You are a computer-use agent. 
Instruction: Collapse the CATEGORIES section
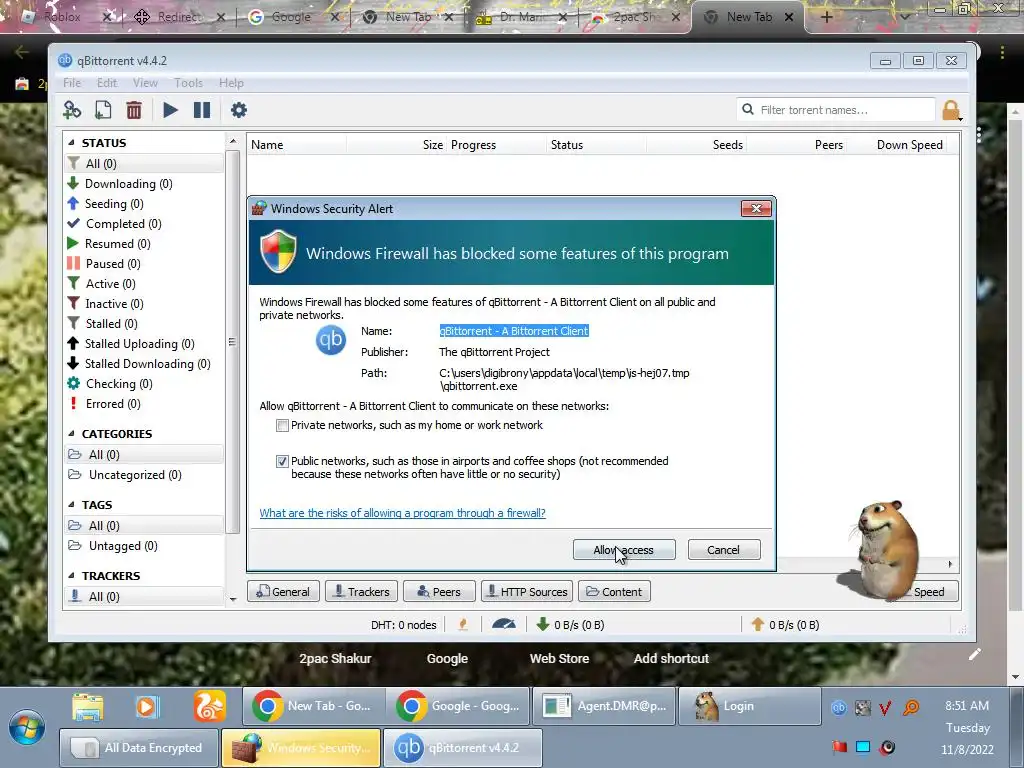pyautogui.click(x=71, y=434)
